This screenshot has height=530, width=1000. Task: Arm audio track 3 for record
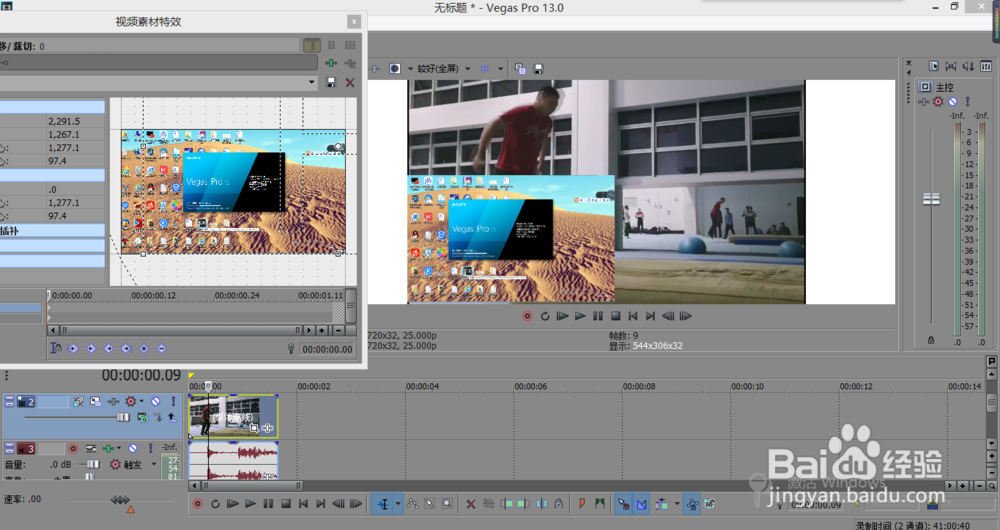73,448
